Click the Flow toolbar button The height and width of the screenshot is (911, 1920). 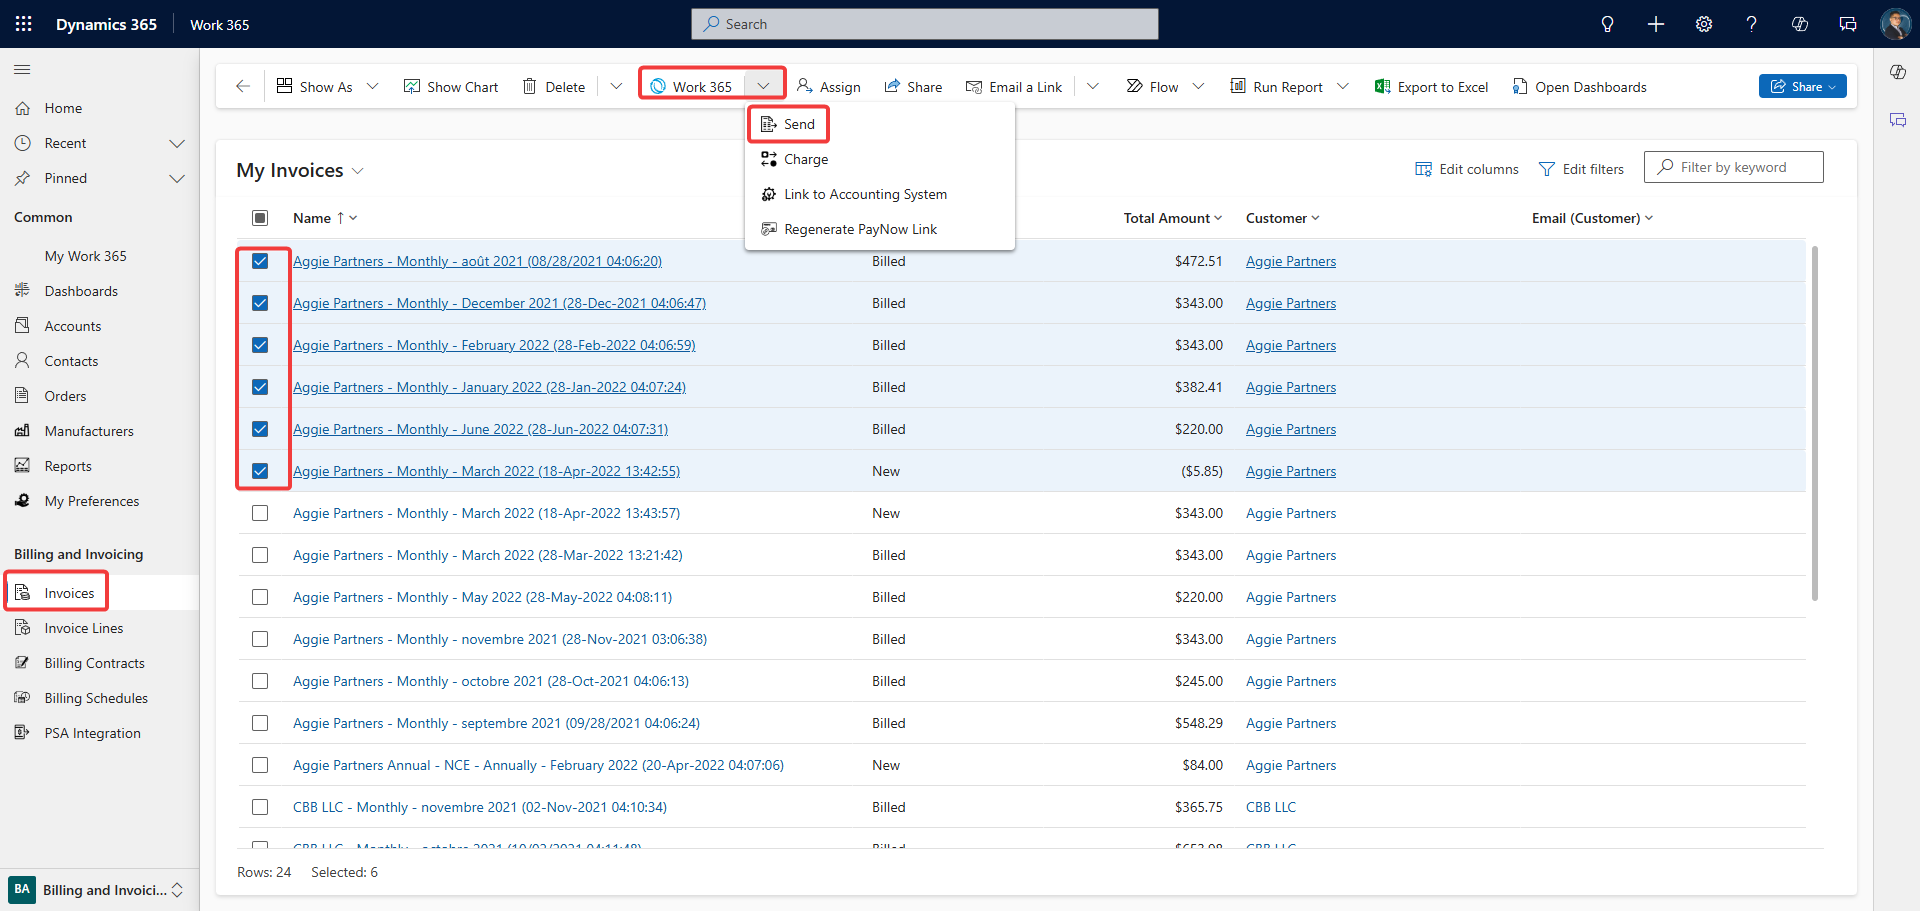coord(1152,87)
